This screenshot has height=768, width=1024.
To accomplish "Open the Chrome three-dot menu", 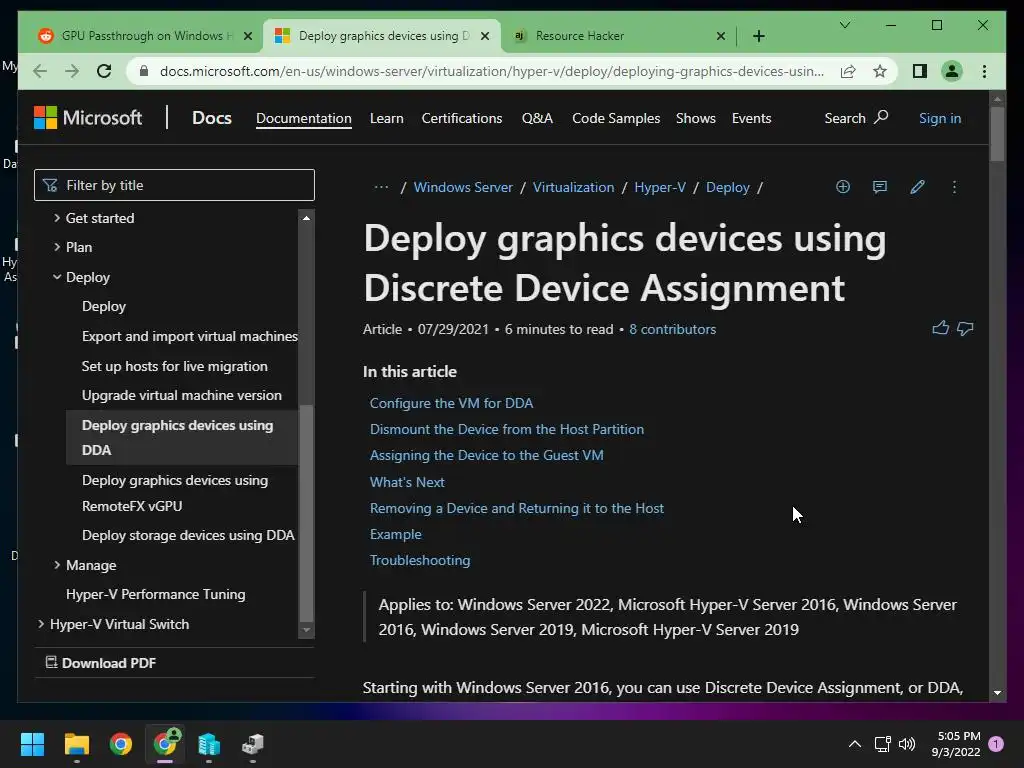I will pos(984,71).
